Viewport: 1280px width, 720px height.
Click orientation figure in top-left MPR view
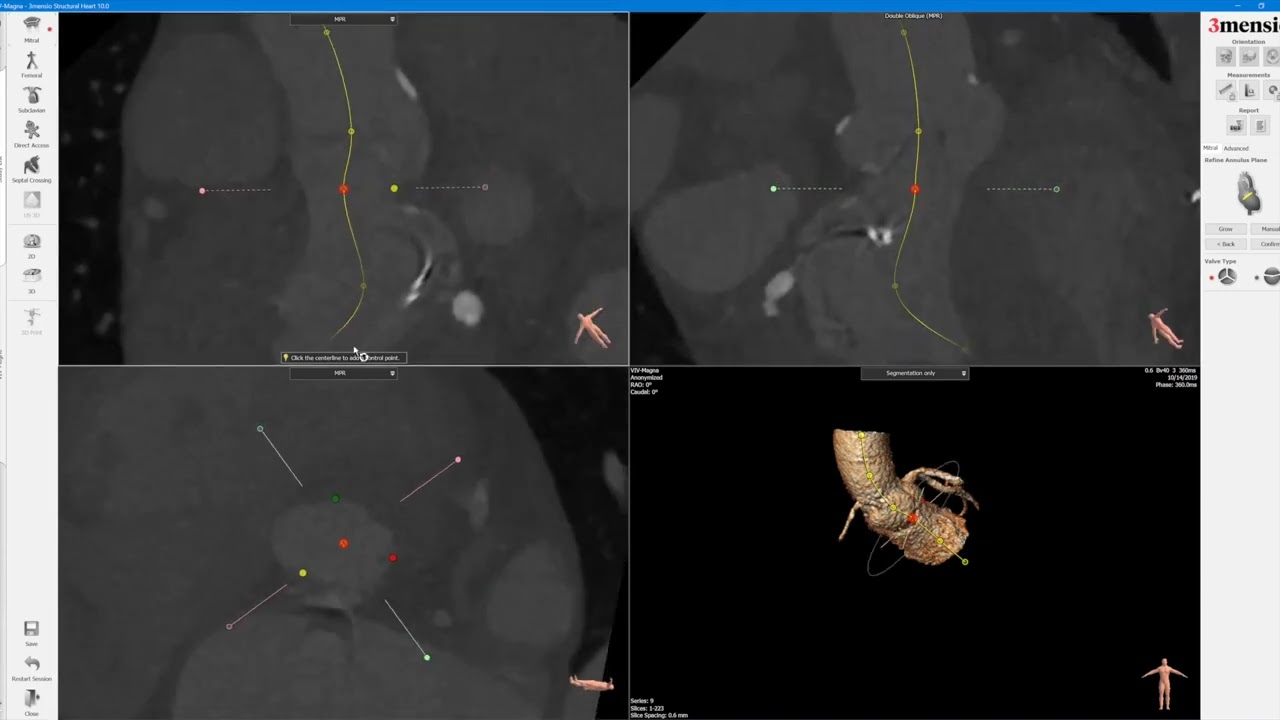click(593, 327)
